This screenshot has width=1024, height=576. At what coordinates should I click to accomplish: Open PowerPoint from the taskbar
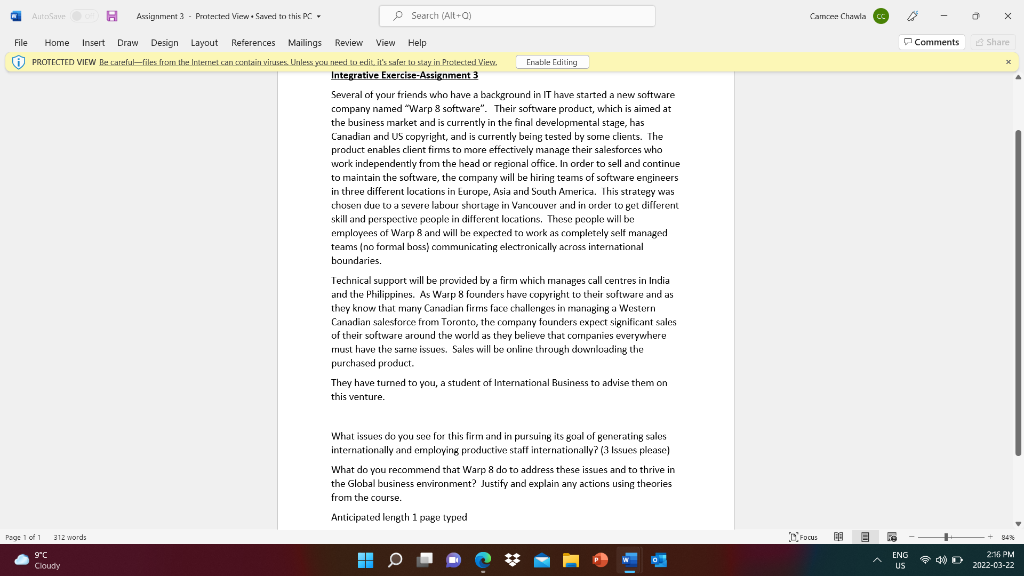(599, 560)
